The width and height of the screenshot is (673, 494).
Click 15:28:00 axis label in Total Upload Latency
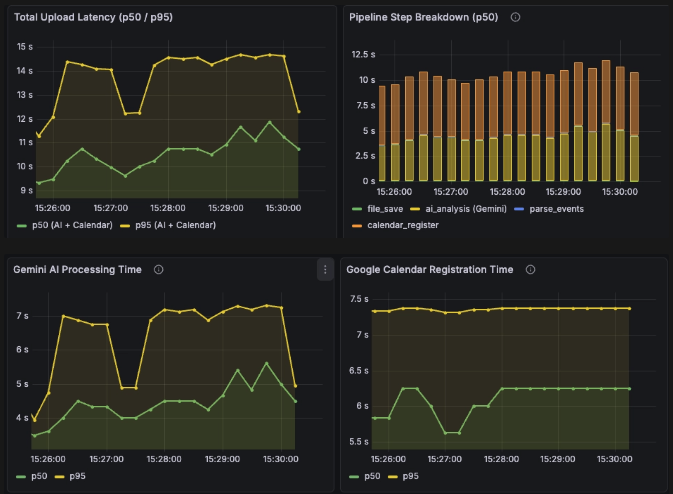[167, 207]
